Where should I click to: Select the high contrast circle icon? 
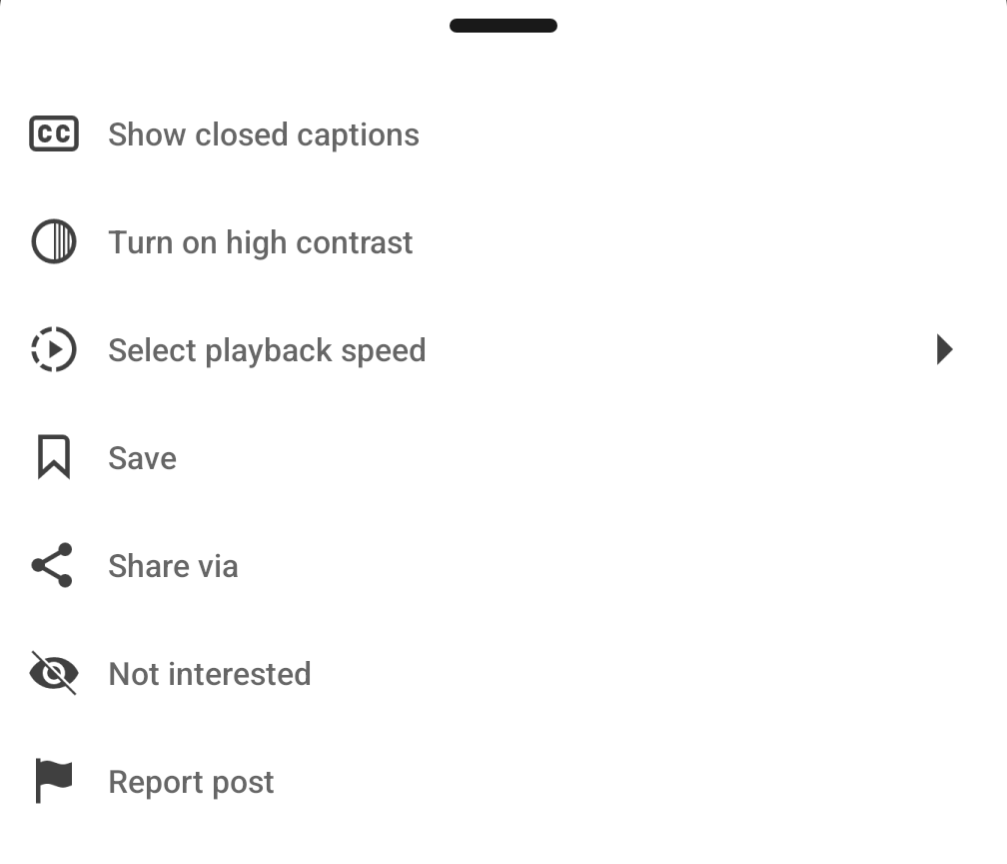click(55, 241)
